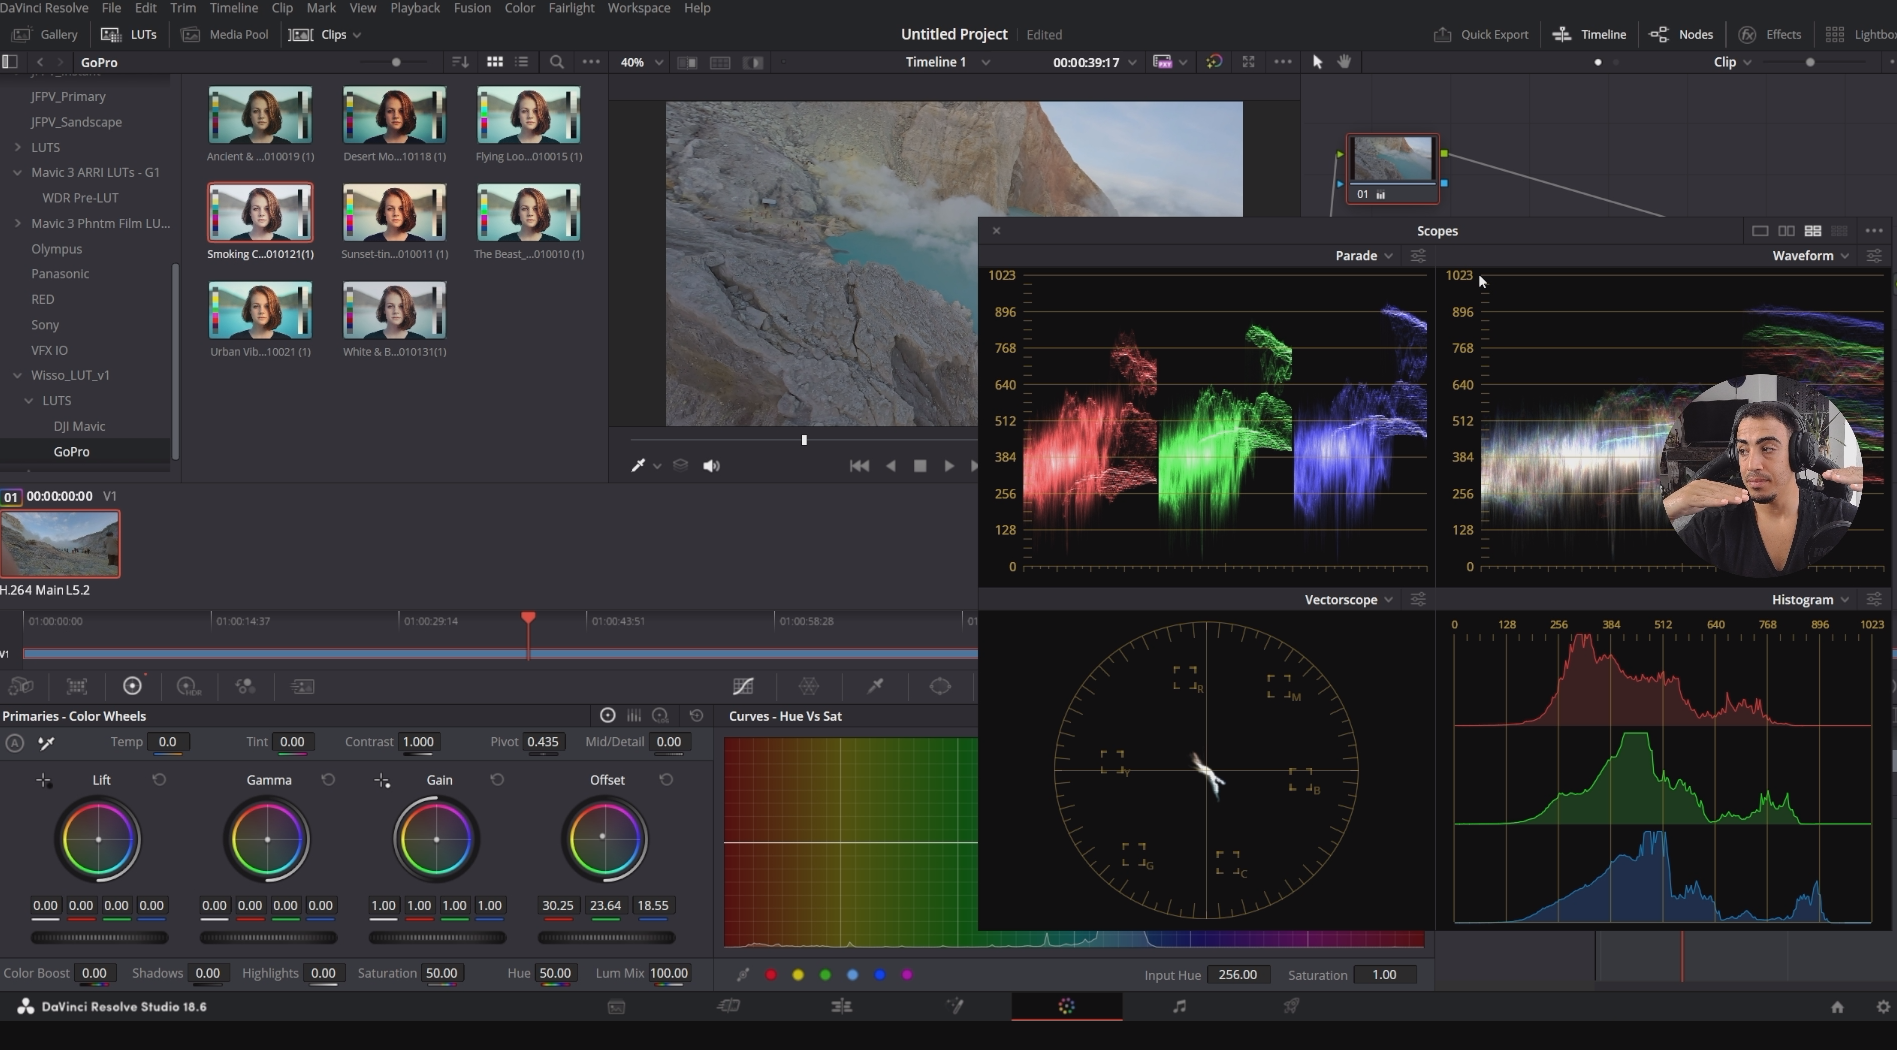1897x1050 pixels.
Task: Select the Color page icon in bottom bar
Action: click(1066, 1006)
